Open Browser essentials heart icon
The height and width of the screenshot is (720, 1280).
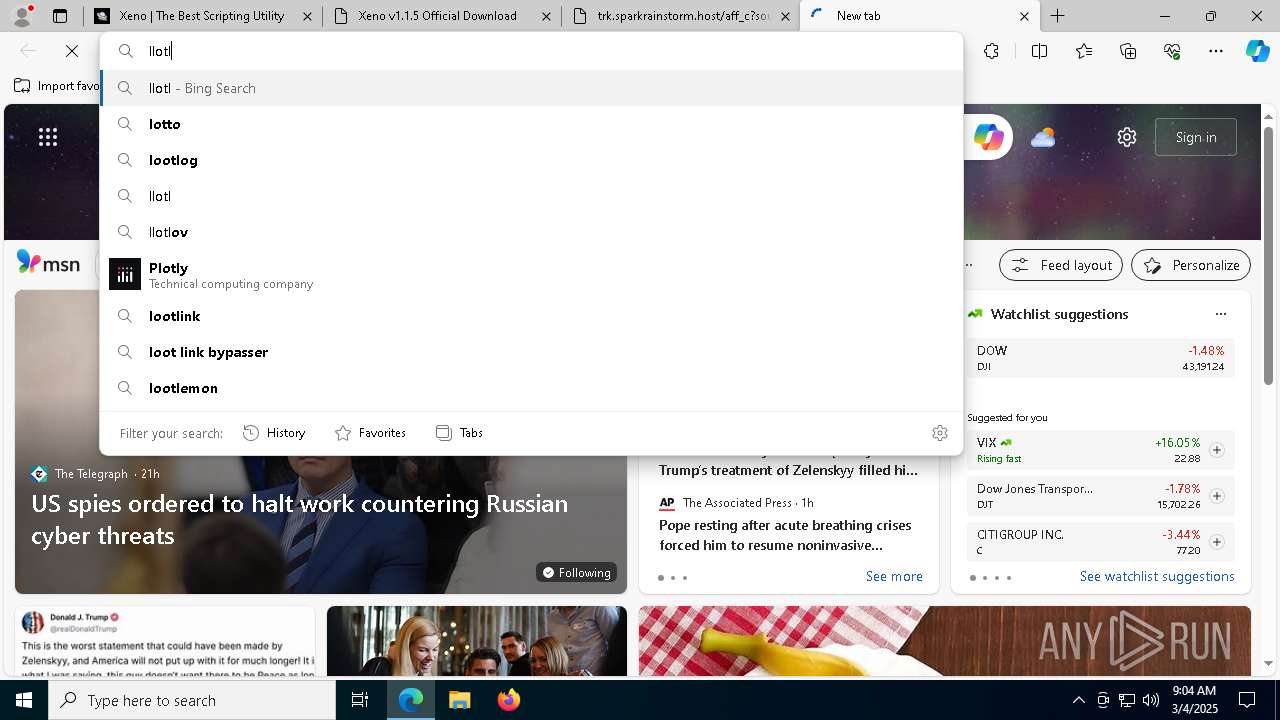pos(1172,51)
